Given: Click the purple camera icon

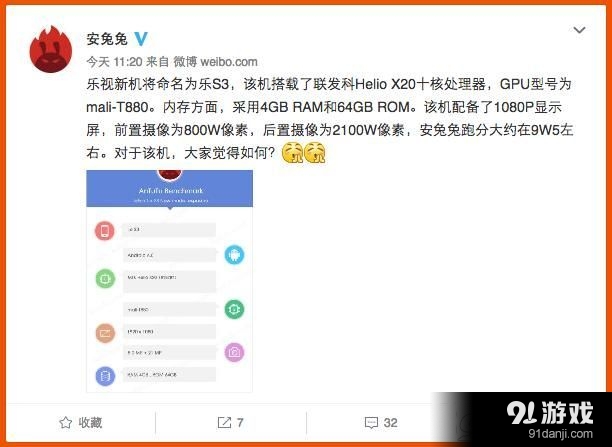Looking at the screenshot, I should coord(234,352).
